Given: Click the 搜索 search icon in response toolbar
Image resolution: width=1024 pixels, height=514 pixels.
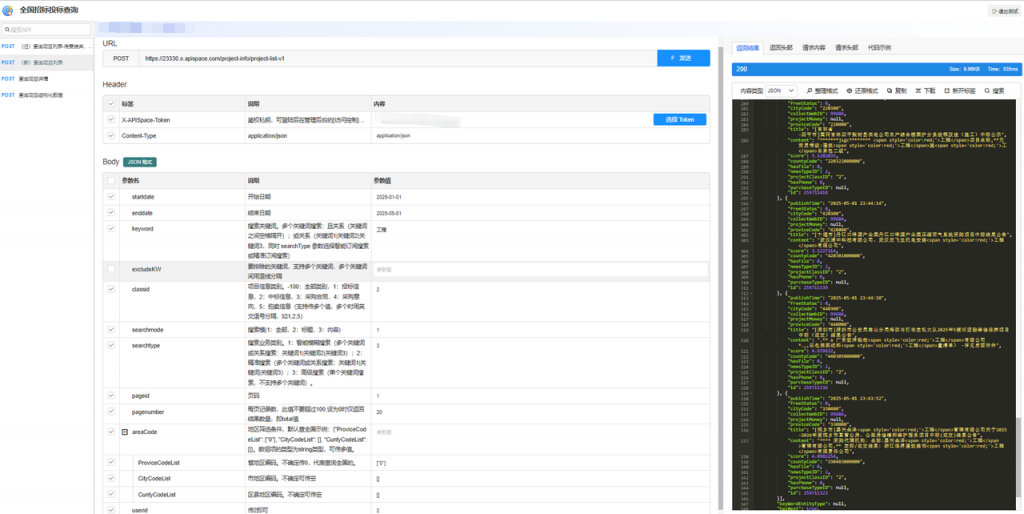Looking at the screenshot, I should 984,90.
